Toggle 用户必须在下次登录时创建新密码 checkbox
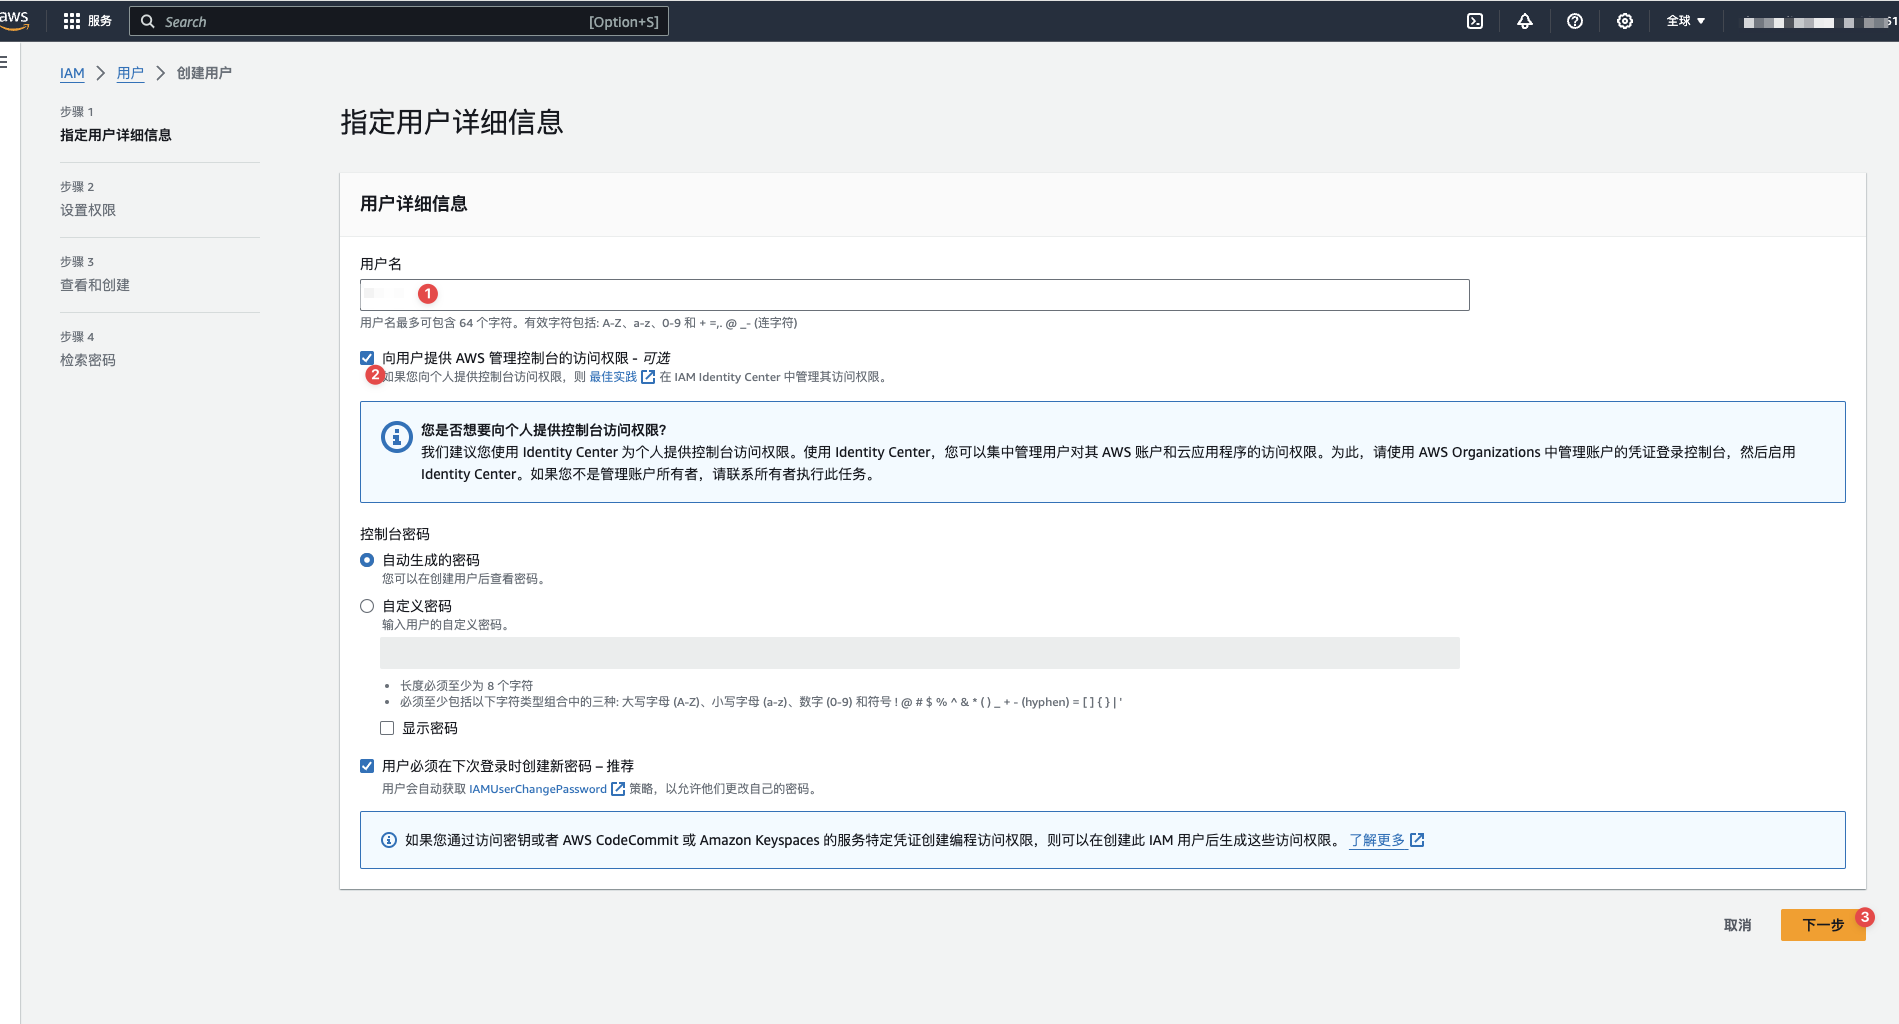Image resolution: width=1899 pixels, height=1024 pixels. pos(367,766)
